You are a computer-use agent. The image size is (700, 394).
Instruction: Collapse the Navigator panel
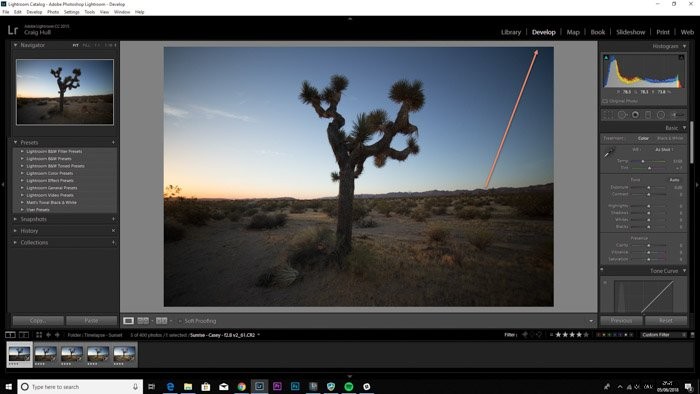click(15, 45)
